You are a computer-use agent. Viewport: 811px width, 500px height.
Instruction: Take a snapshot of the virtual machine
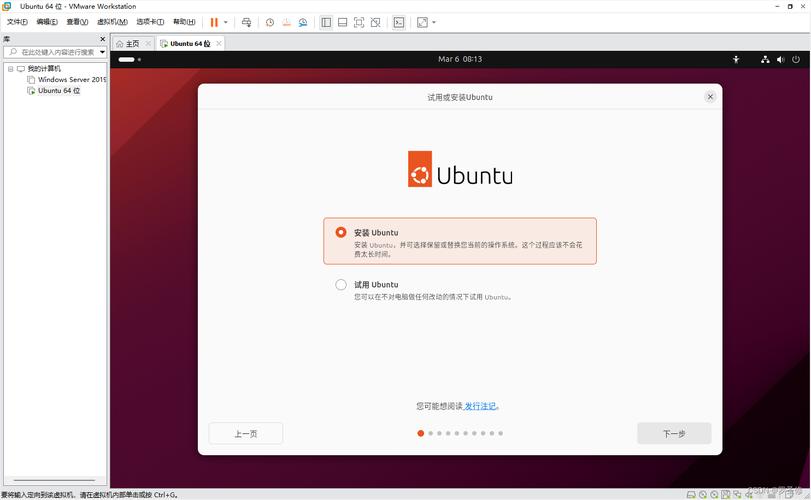(269, 22)
